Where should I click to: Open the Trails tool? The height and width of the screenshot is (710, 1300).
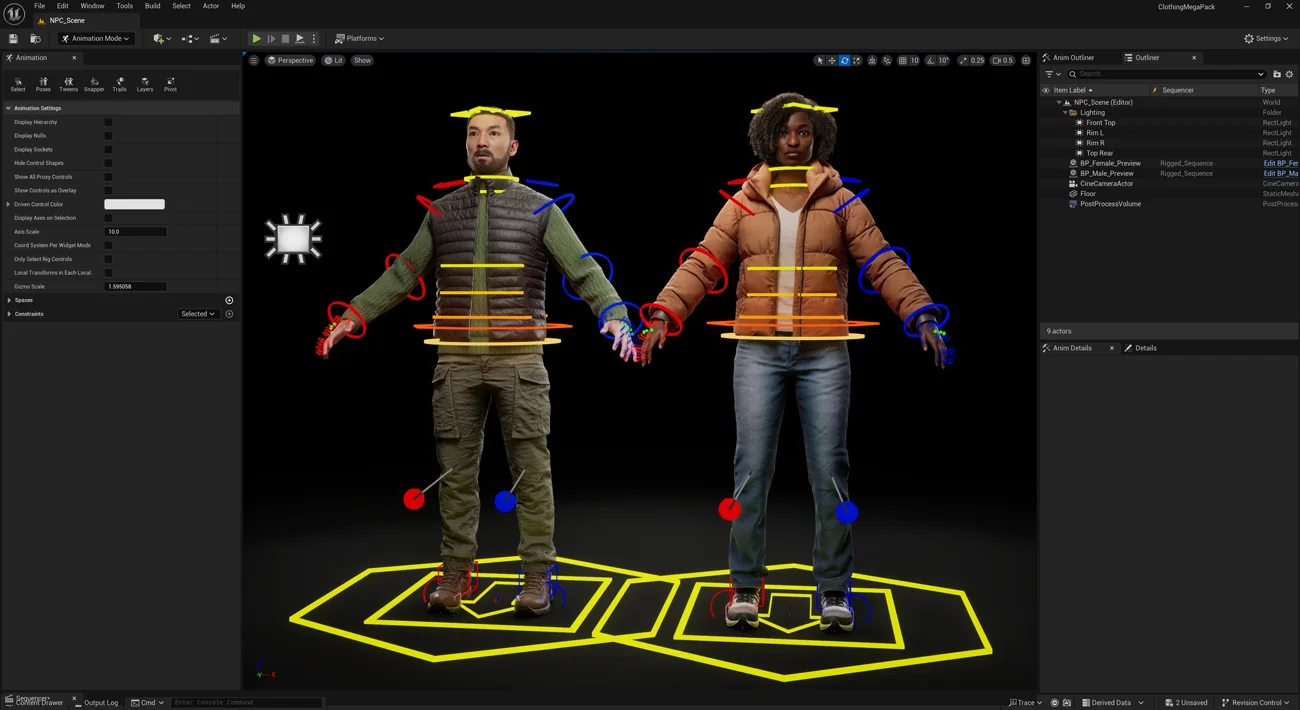point(119,84)
